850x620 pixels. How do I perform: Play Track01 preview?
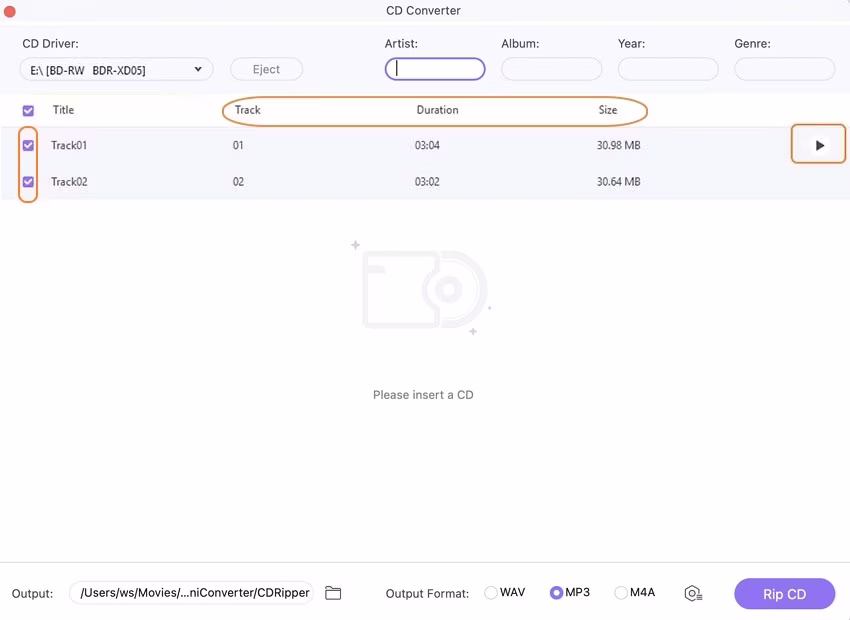(819, 145)
